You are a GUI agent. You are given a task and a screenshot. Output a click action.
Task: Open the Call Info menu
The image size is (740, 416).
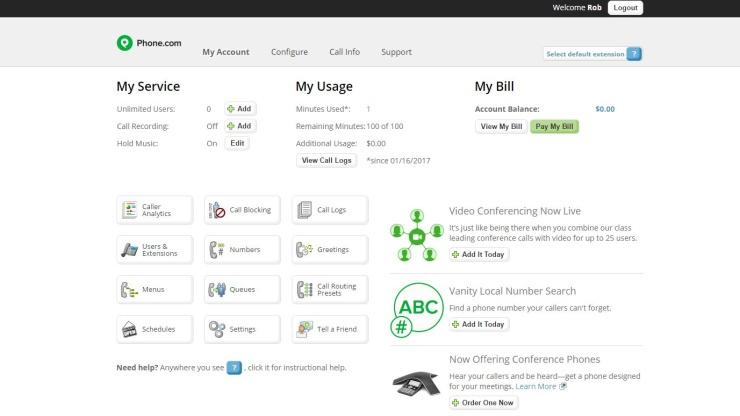pos(345,52)
